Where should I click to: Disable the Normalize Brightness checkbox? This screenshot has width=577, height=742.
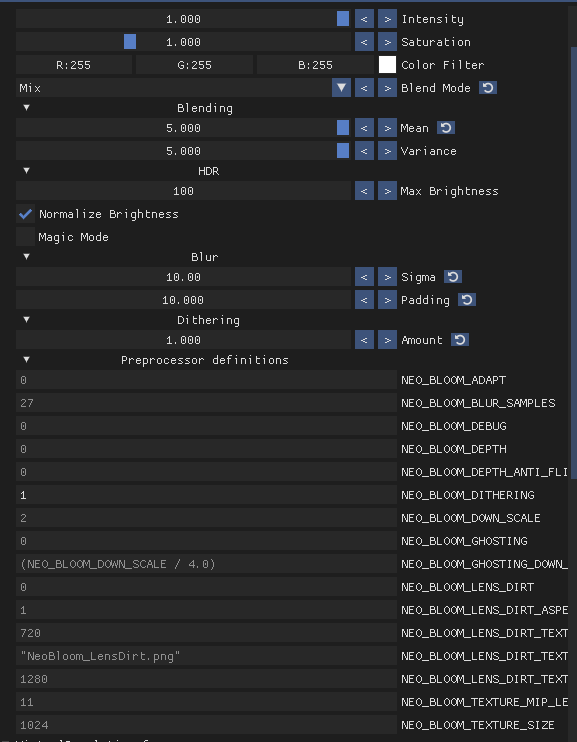coord(26,214)
